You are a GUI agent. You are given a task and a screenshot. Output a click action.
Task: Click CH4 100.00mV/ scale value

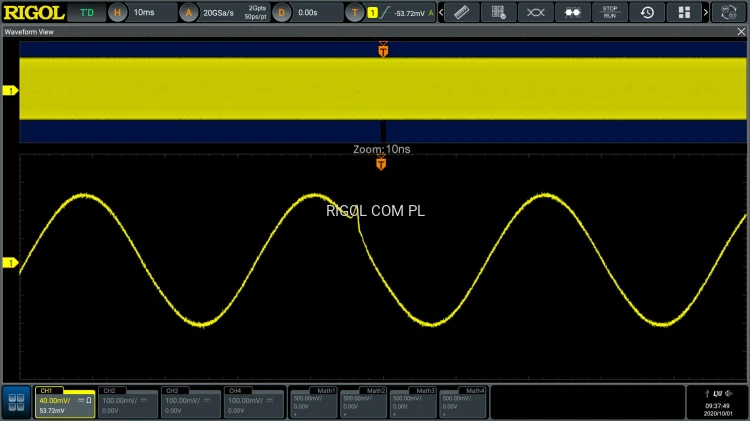(243, 401)
